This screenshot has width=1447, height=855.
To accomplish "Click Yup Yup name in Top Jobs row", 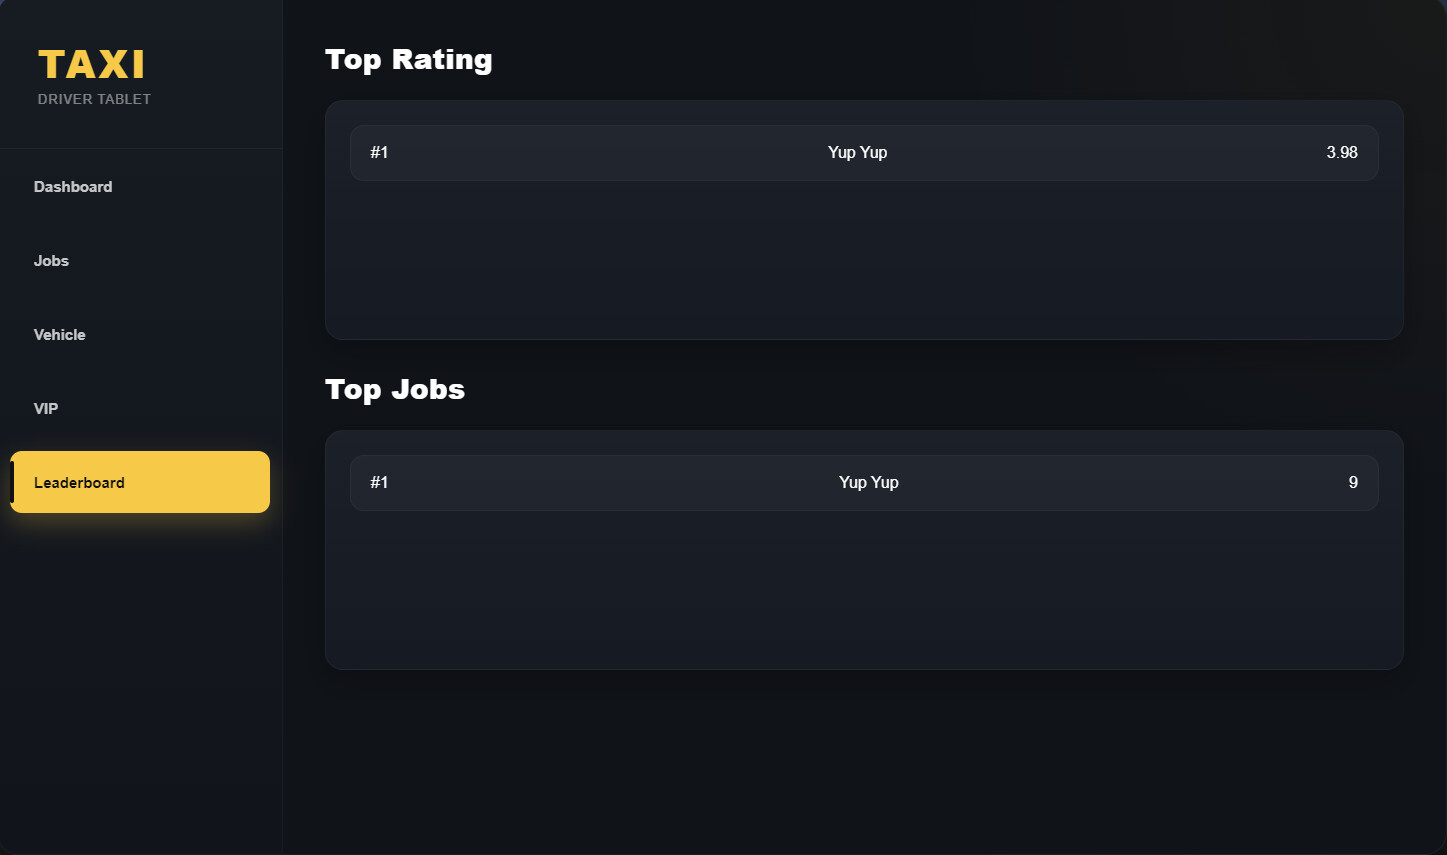I will point(868,483).
